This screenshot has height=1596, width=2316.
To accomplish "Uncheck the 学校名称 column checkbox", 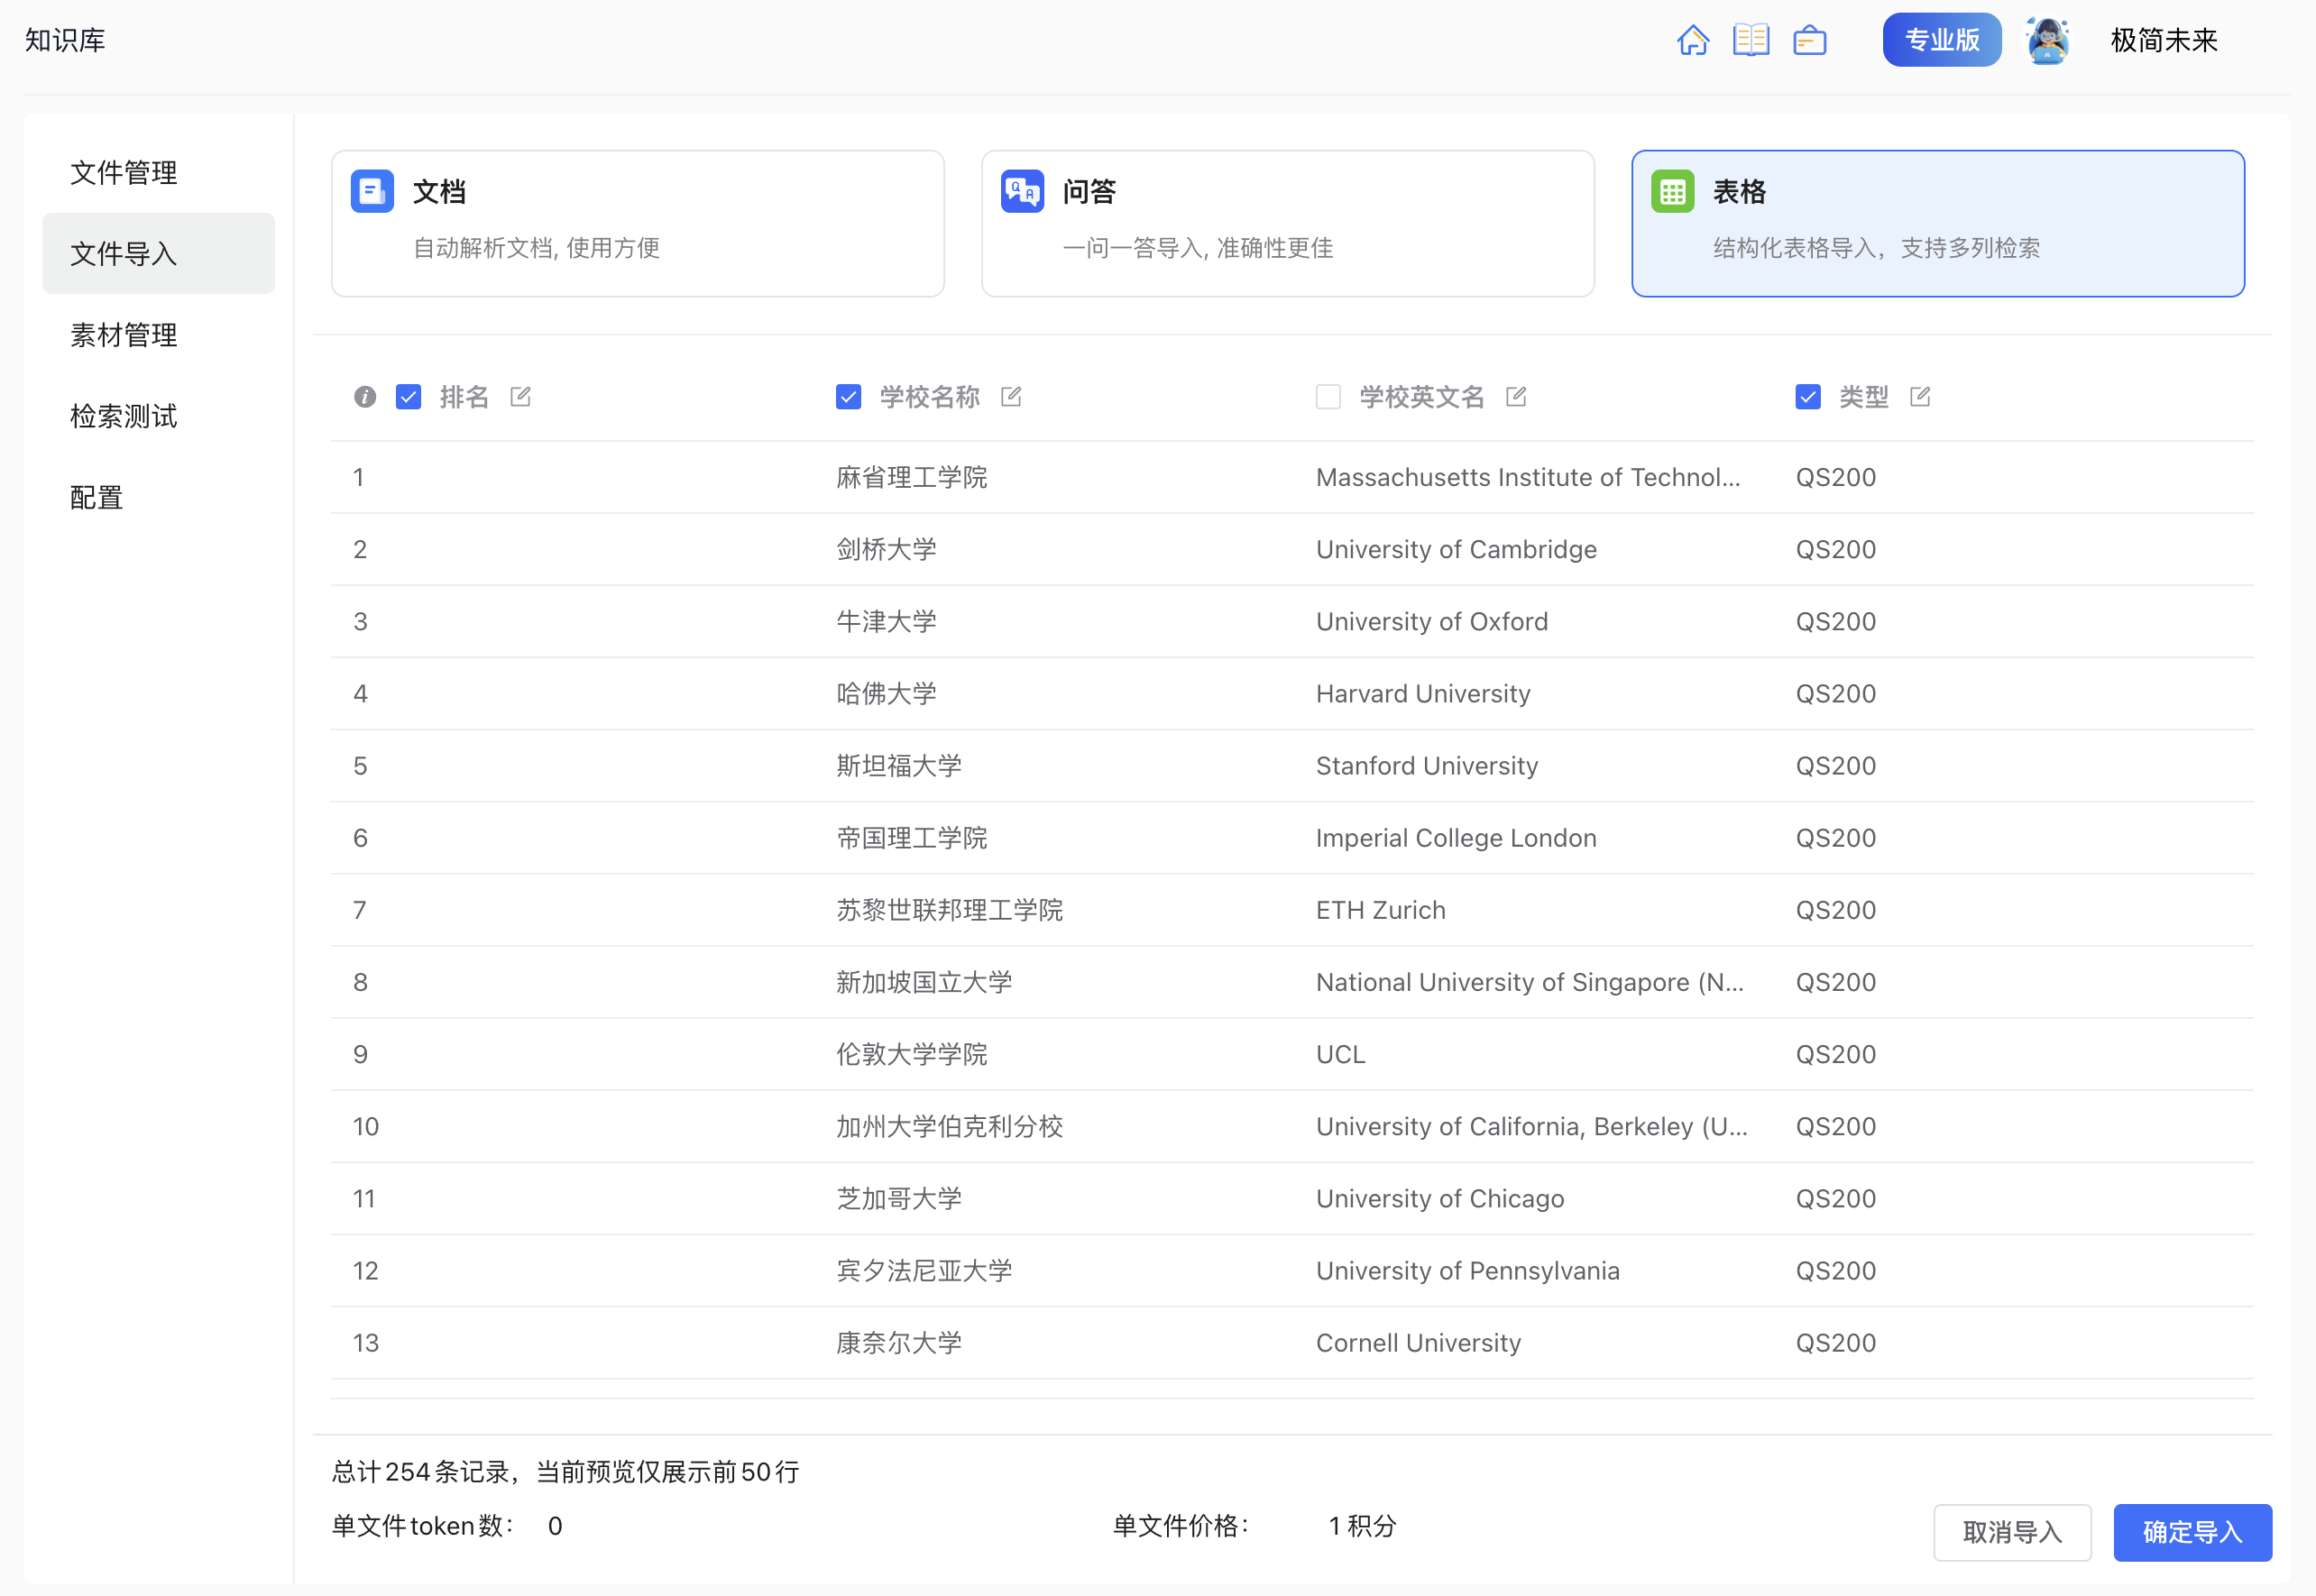I will point(848,397).
